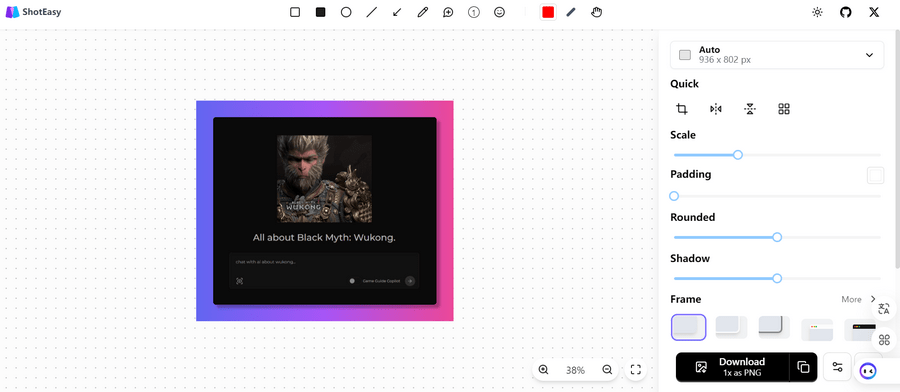This screenshot has height=392, width=900.
Task: Select the outline rectangle tool
Action: point(295,12)
